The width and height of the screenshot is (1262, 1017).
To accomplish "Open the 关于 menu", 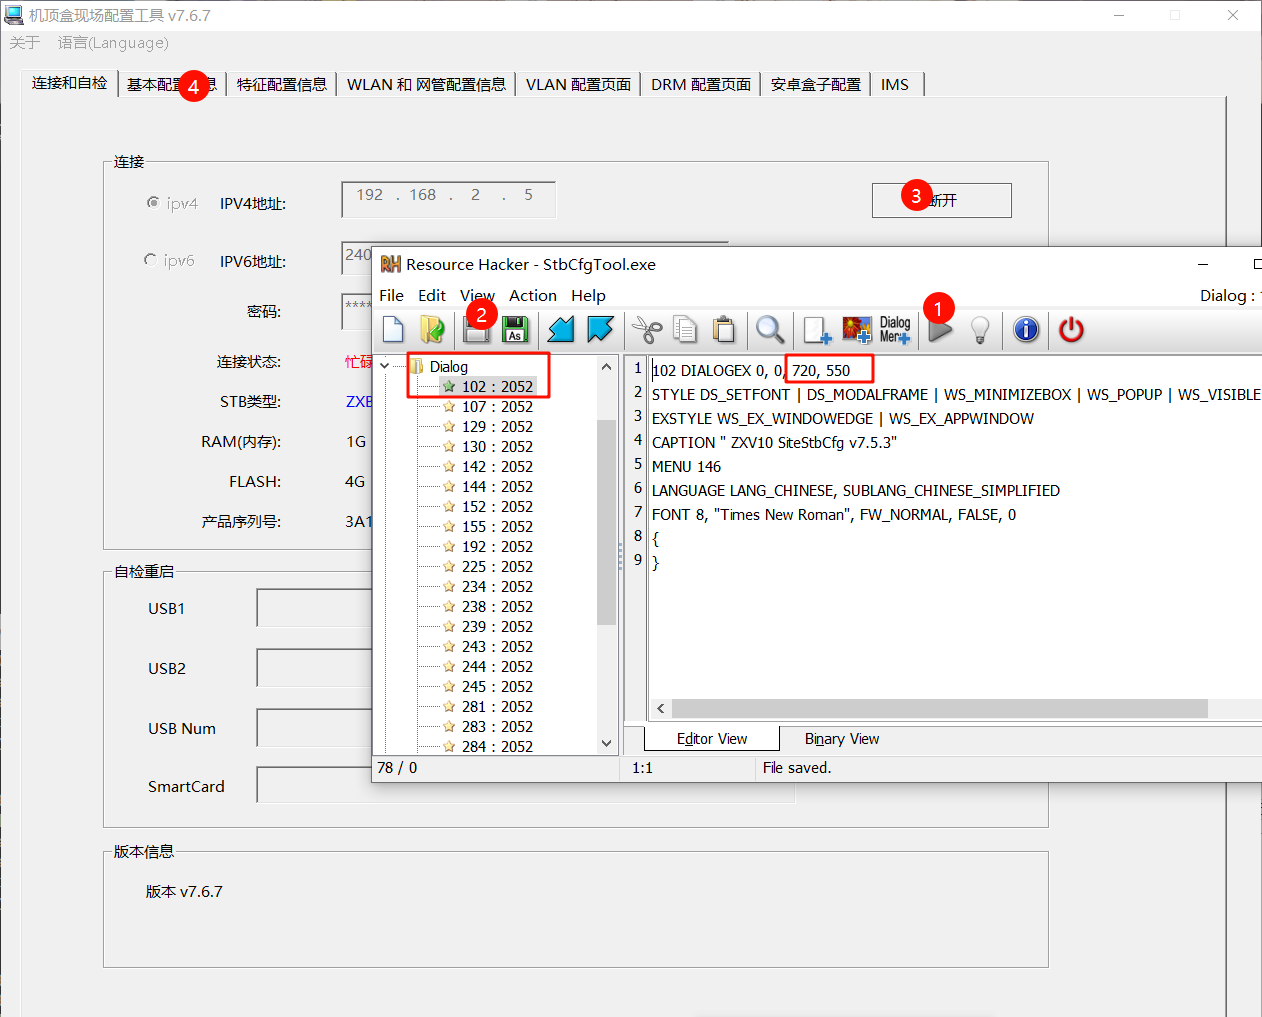I will (x=25, y=42).
